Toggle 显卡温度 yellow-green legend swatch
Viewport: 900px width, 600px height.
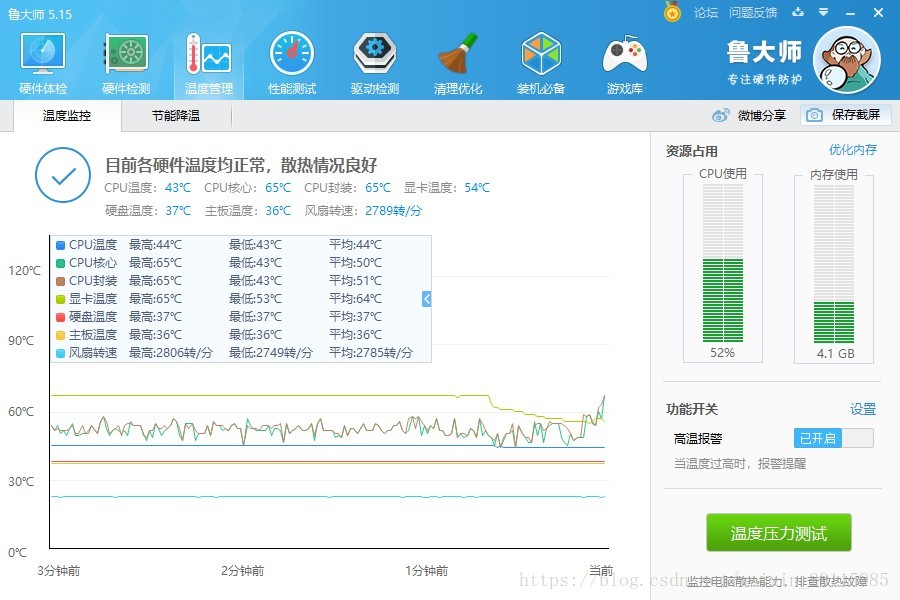point(60,299)
